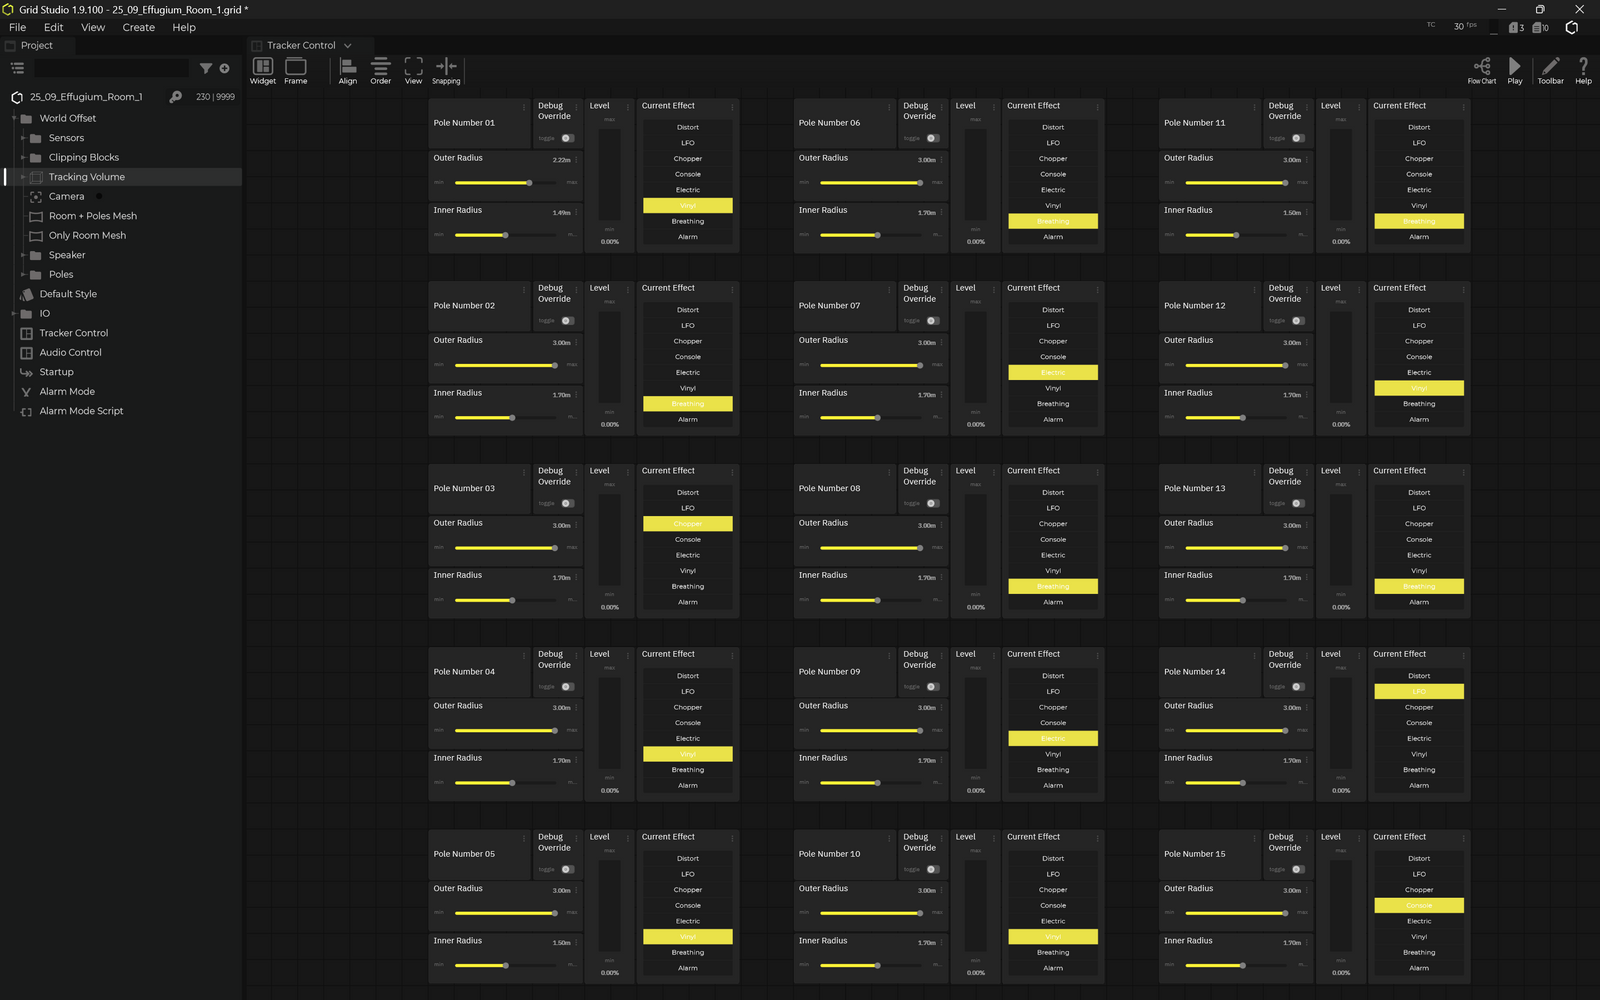1600x1000 pixels.
Task: Open the Align tool
Action: tap(347, 67)
